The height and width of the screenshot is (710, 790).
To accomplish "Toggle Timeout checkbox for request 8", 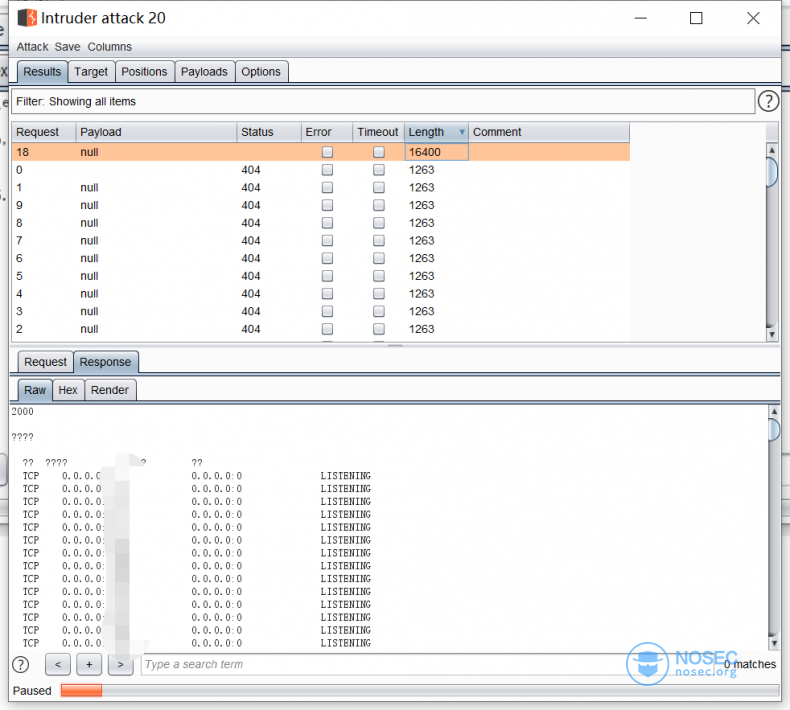I will (379, 223).
